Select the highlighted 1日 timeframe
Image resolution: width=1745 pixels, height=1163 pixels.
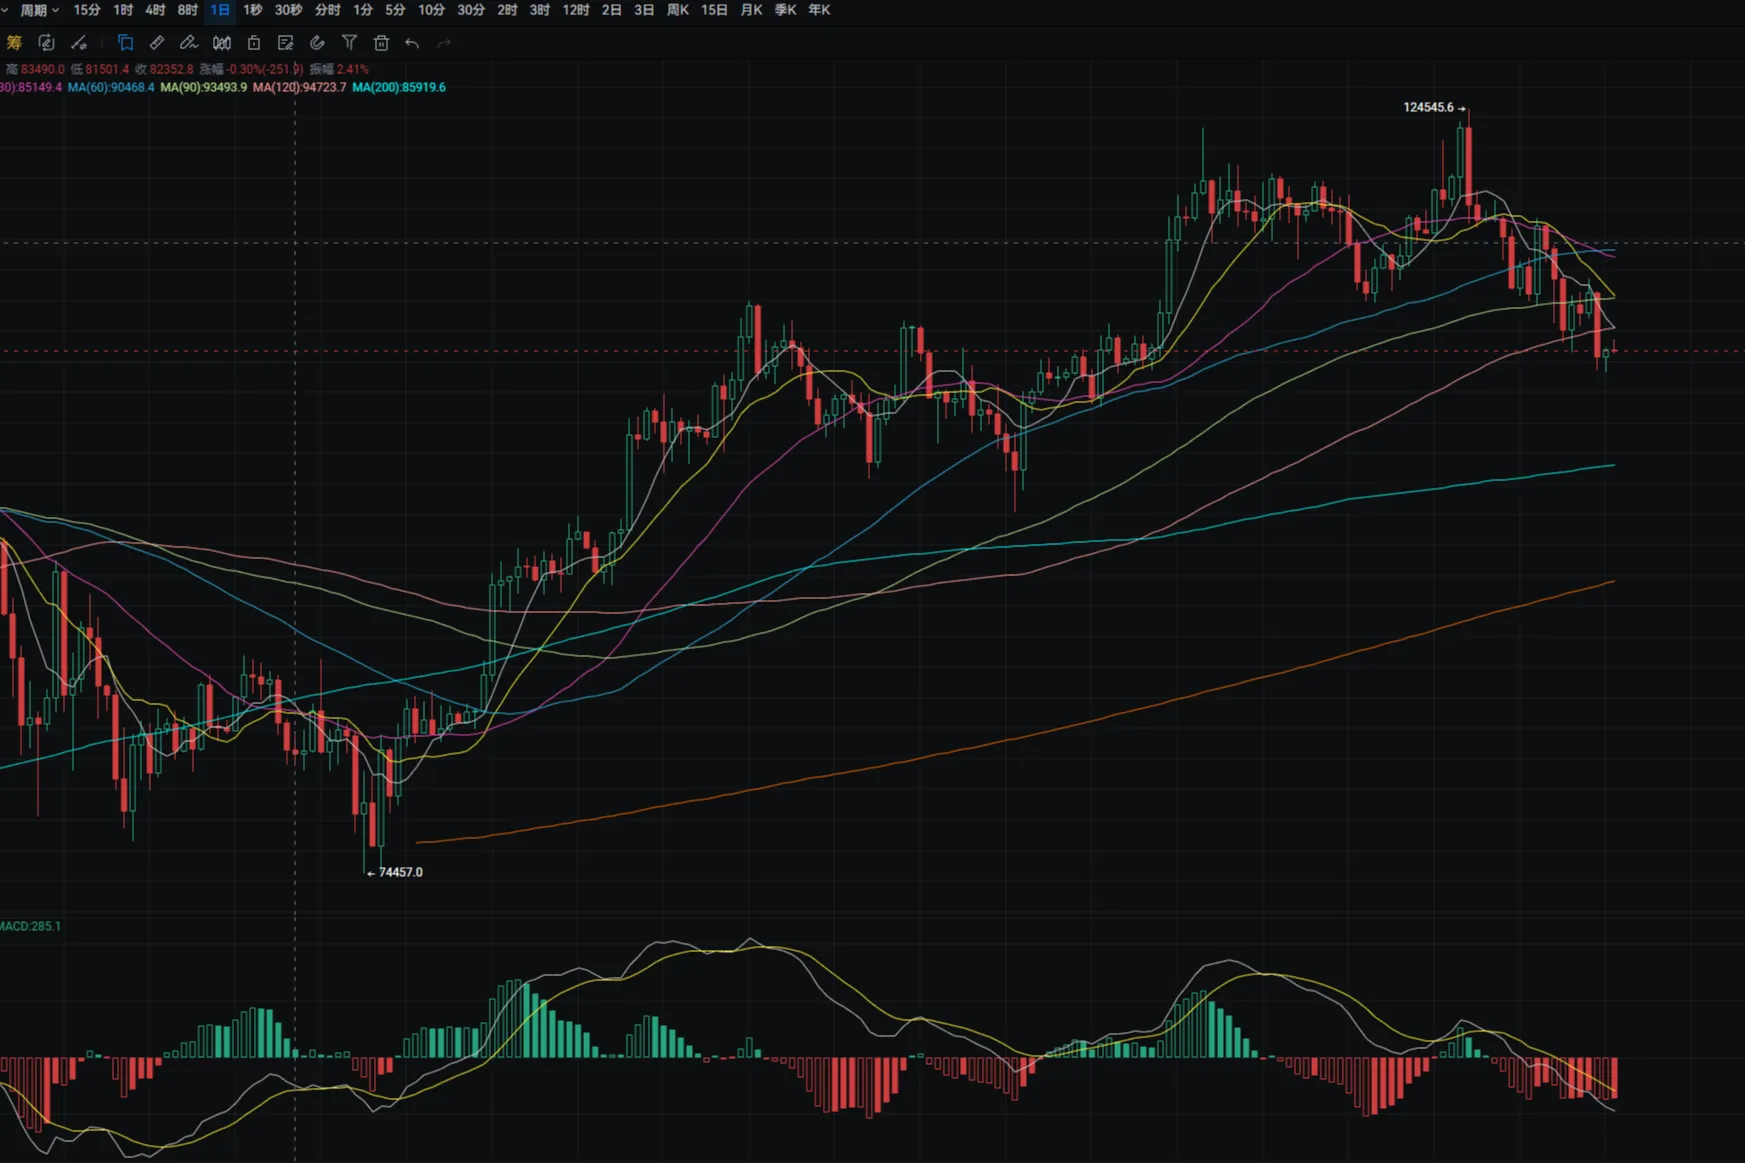tap(220, 10)
